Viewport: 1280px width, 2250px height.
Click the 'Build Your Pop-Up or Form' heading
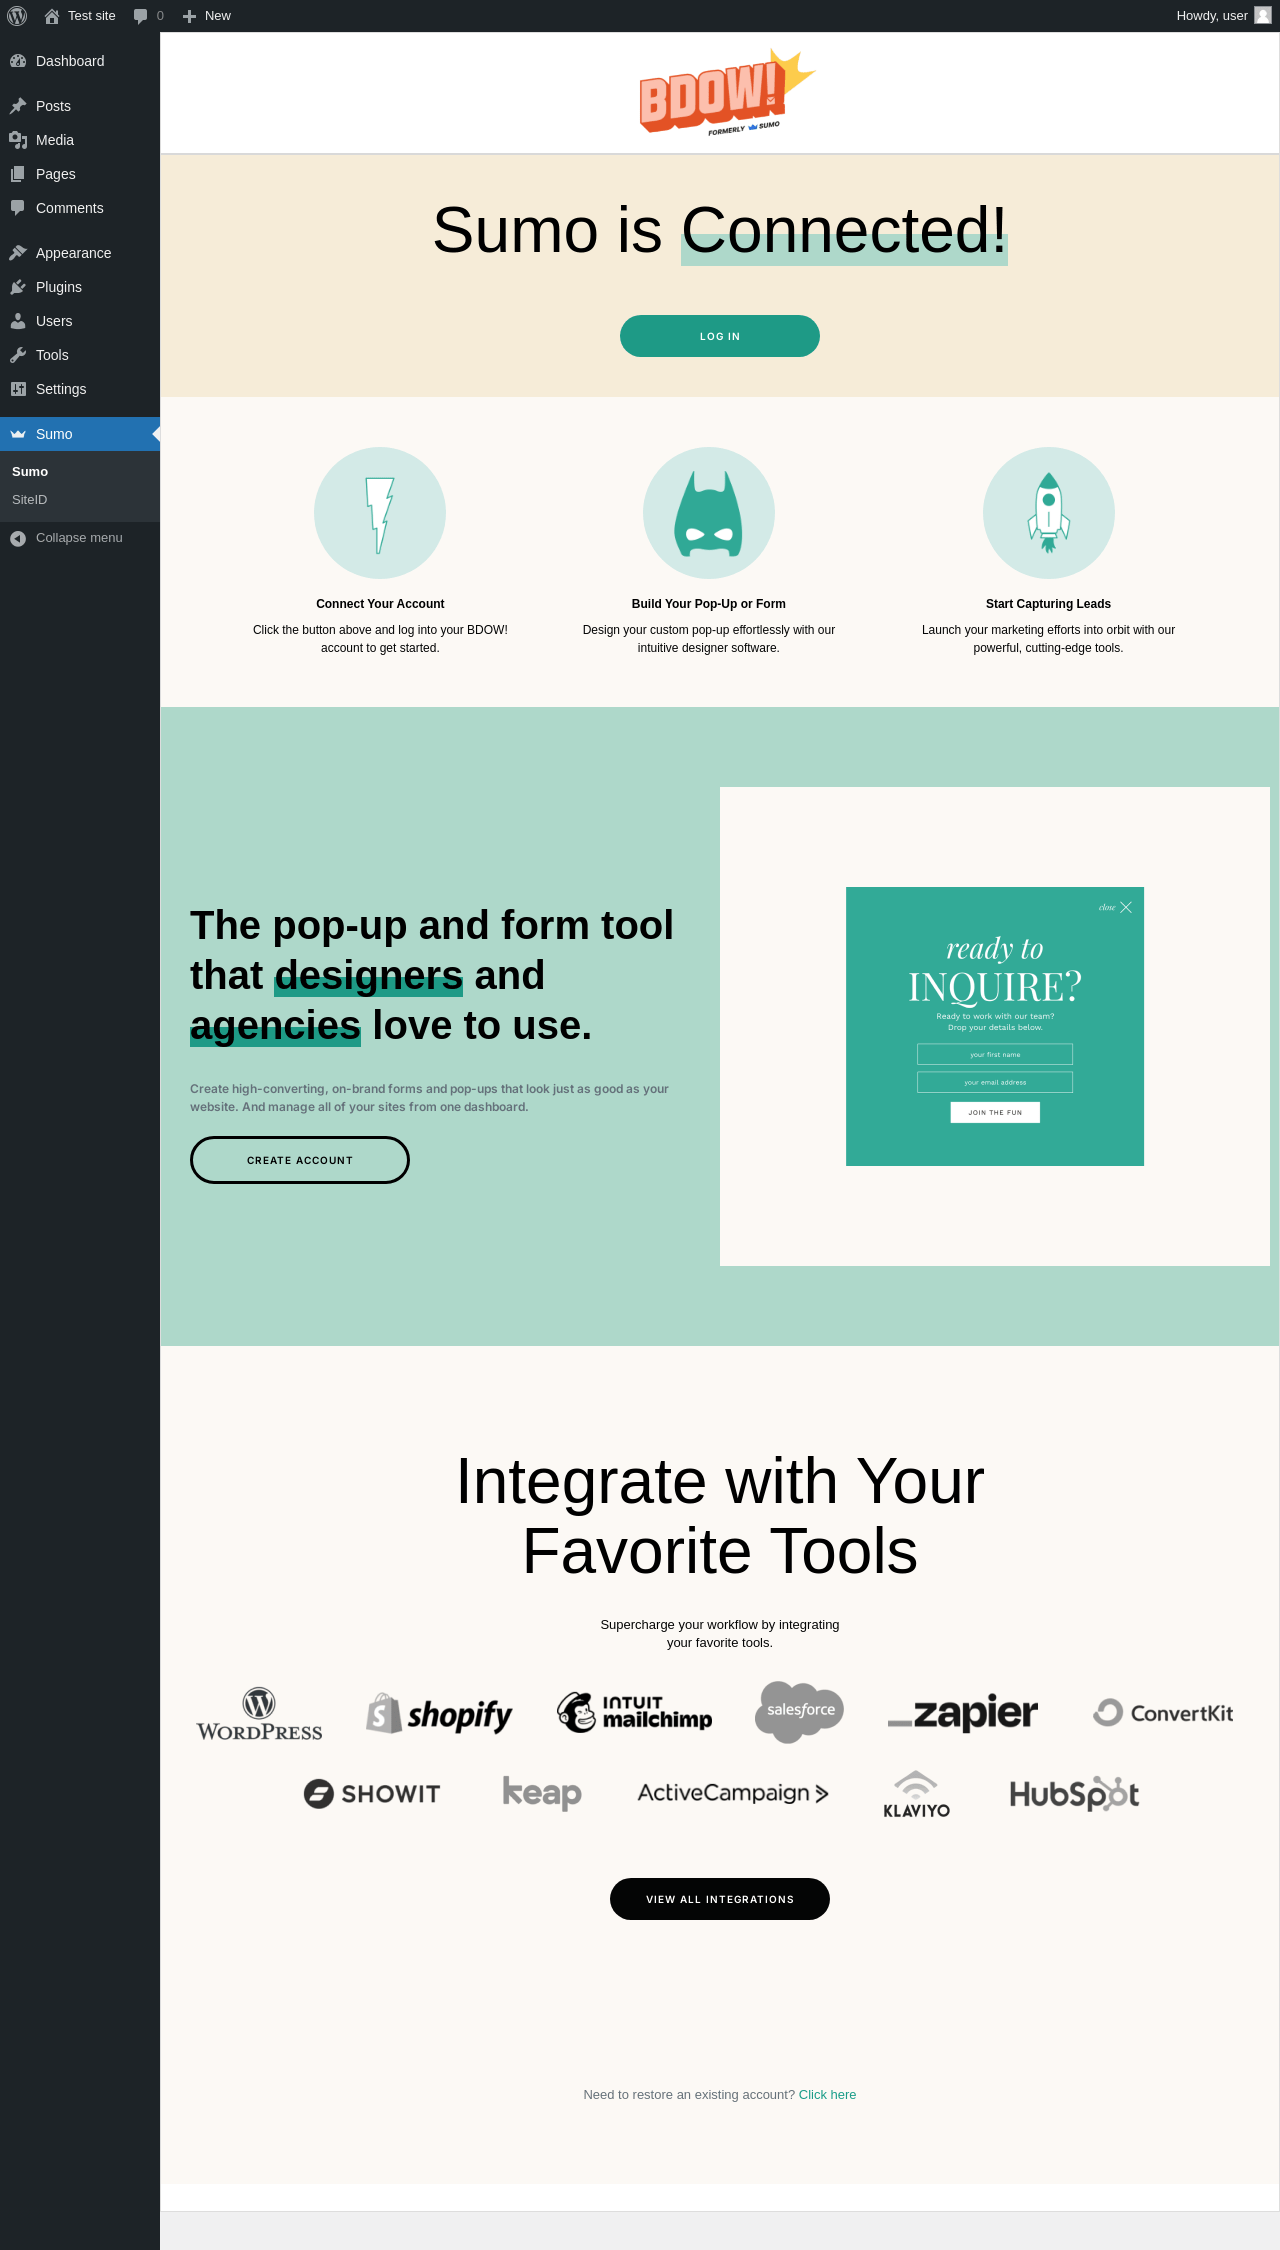click(709, 604)
